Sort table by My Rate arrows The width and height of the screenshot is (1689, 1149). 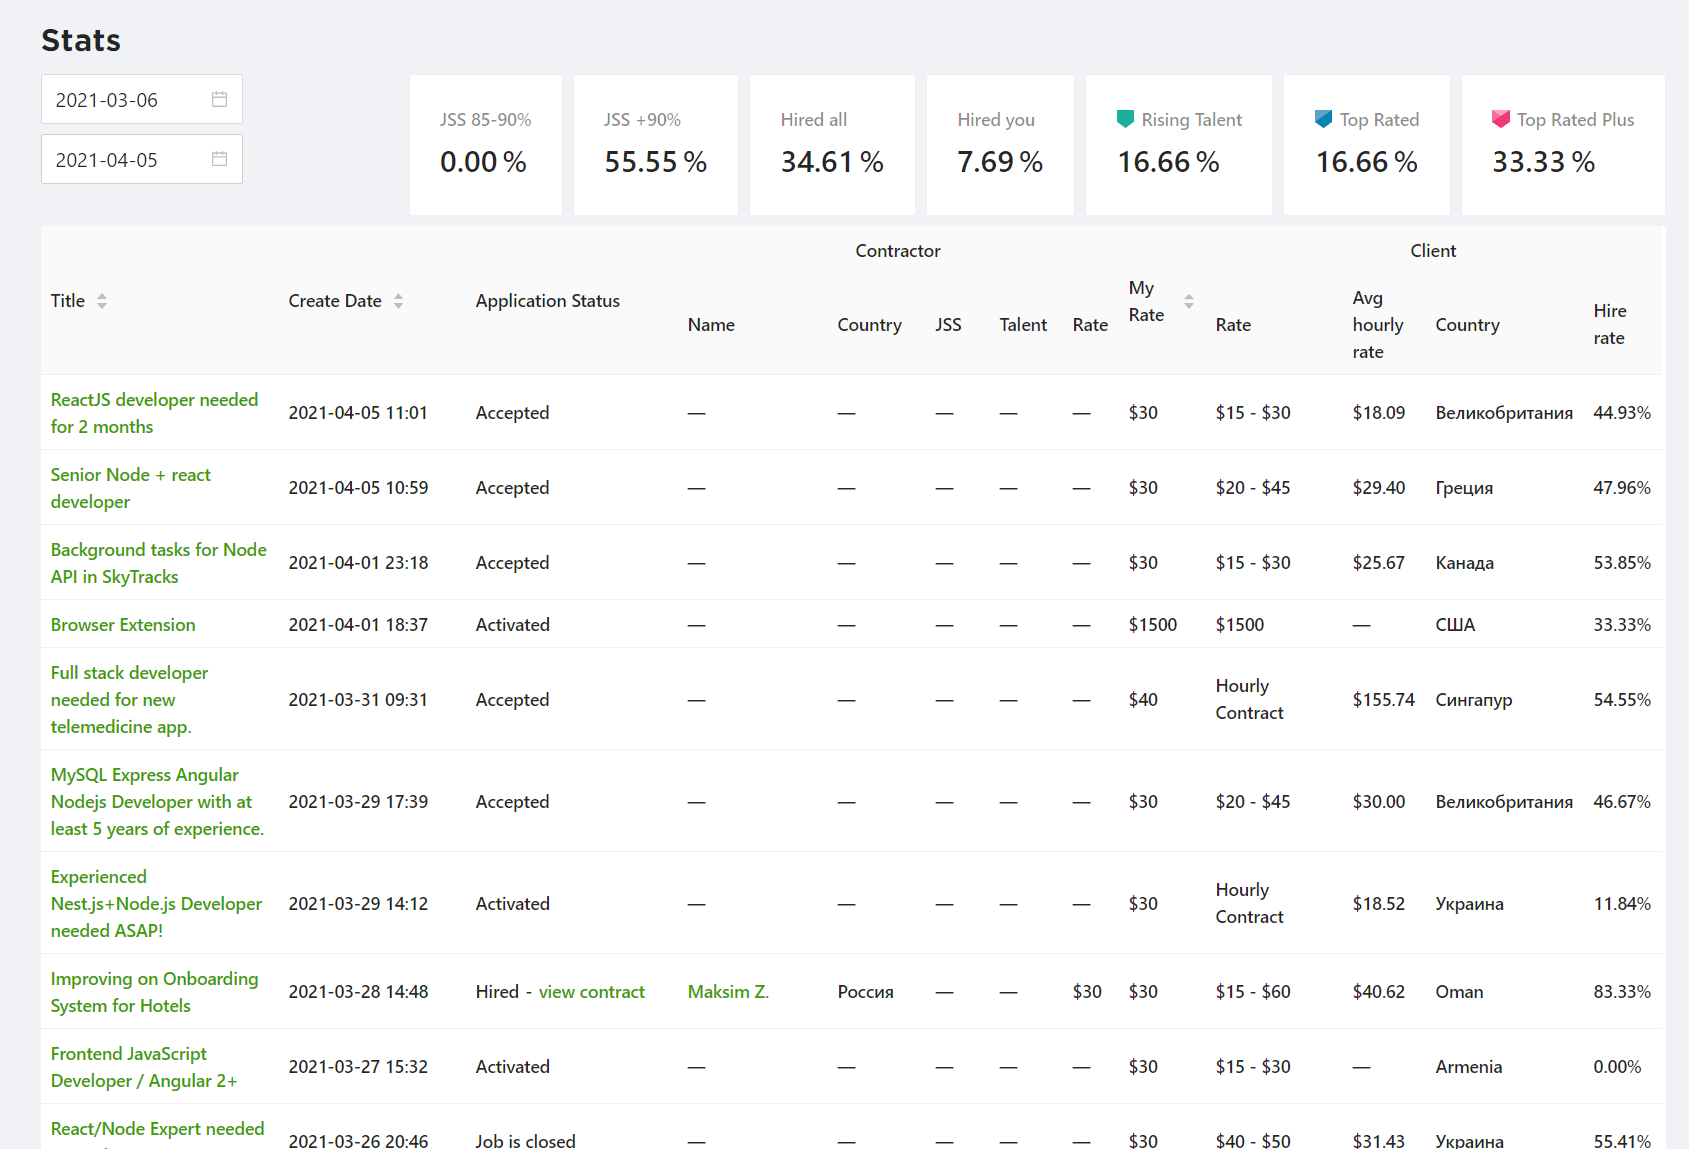coord(1189,301)
